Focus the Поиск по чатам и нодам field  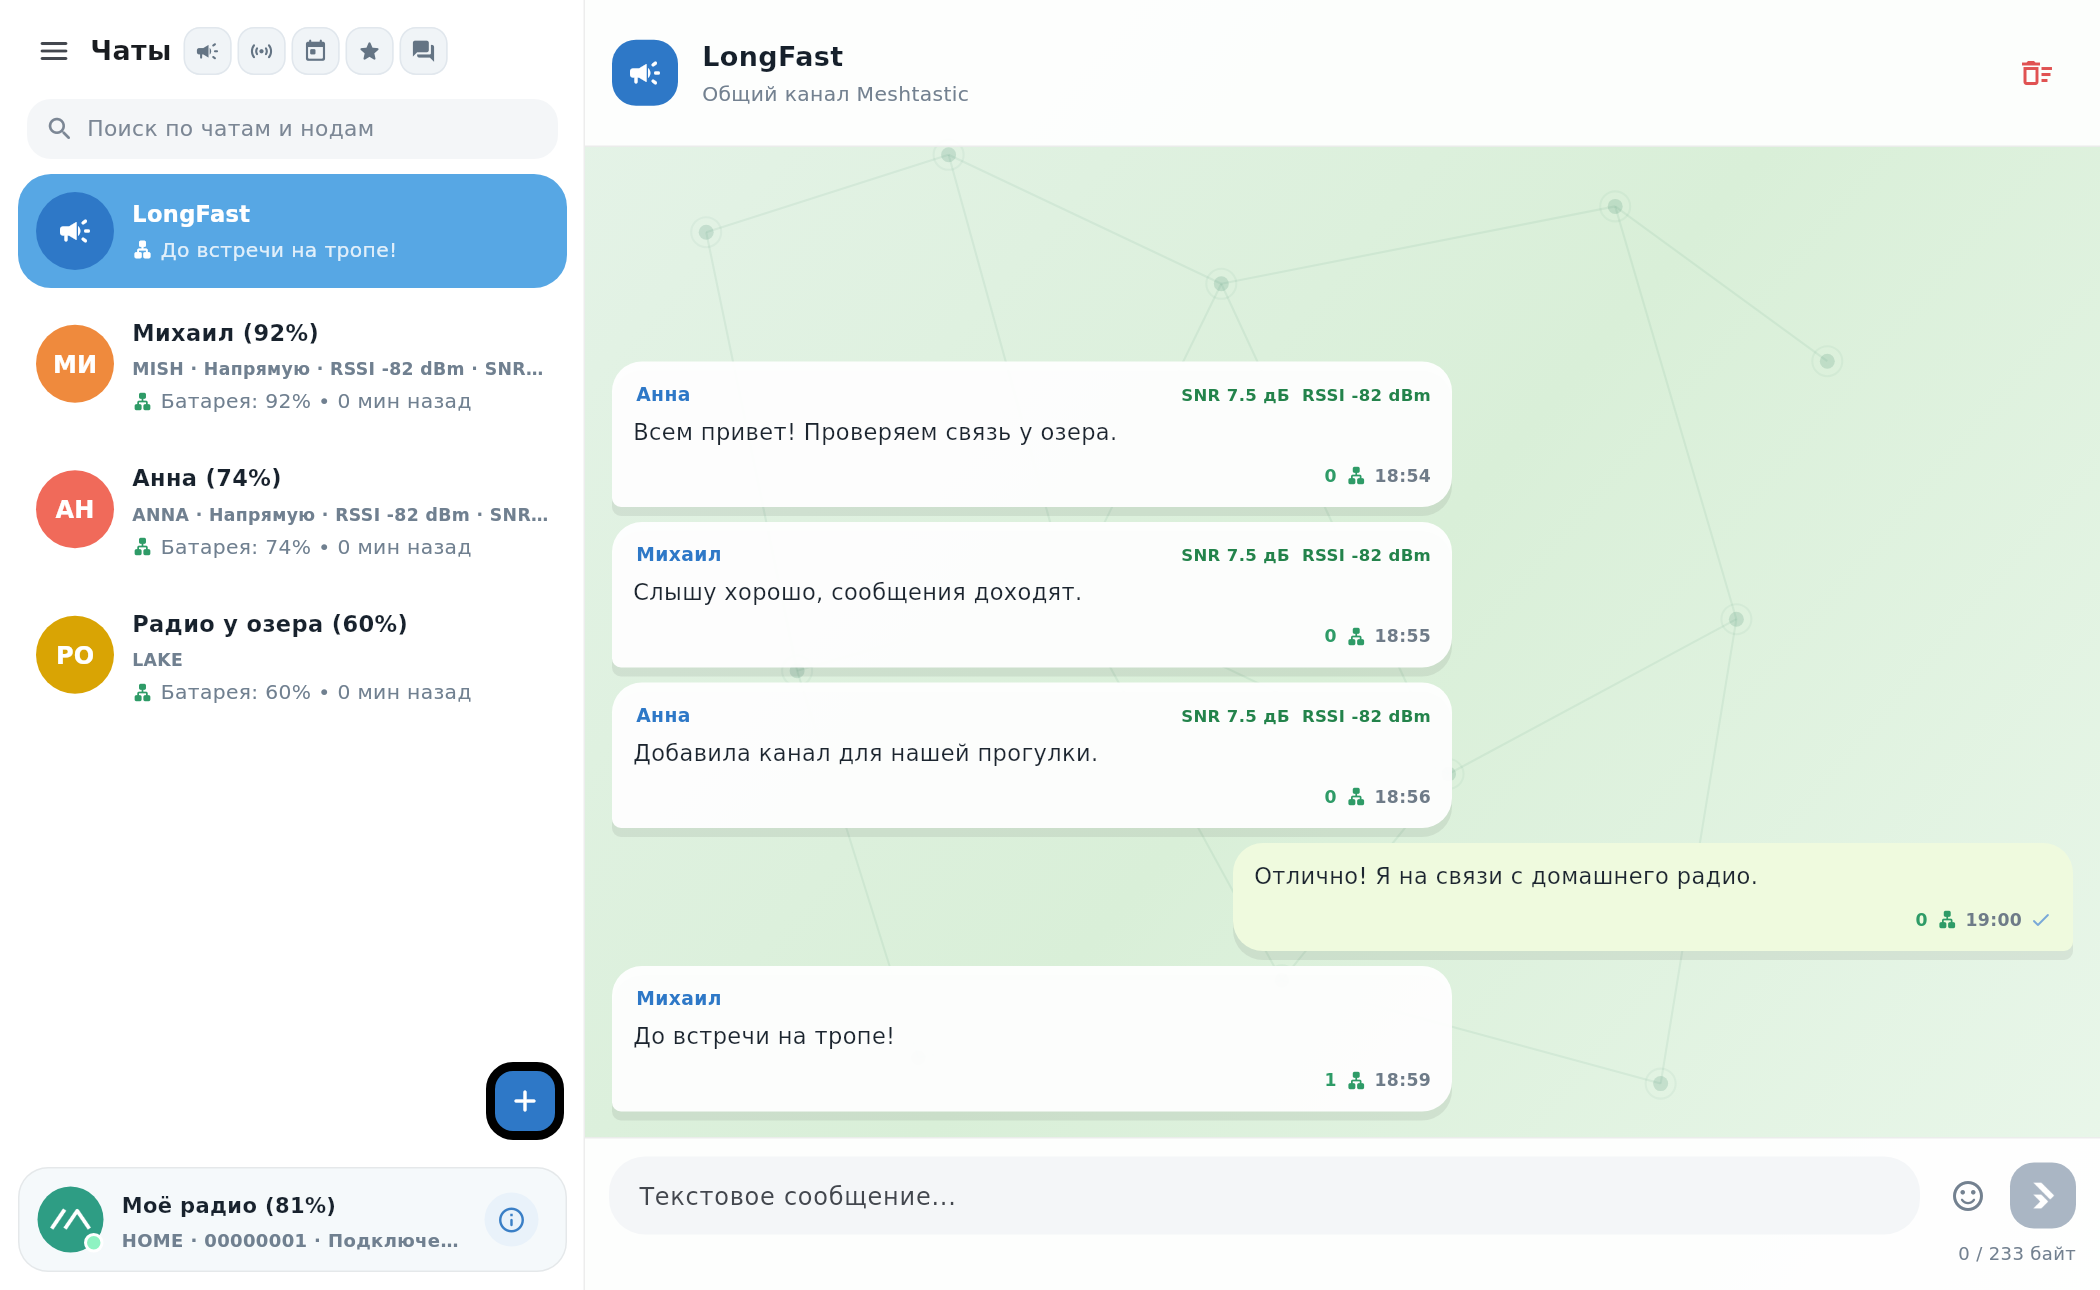[293, 129]
